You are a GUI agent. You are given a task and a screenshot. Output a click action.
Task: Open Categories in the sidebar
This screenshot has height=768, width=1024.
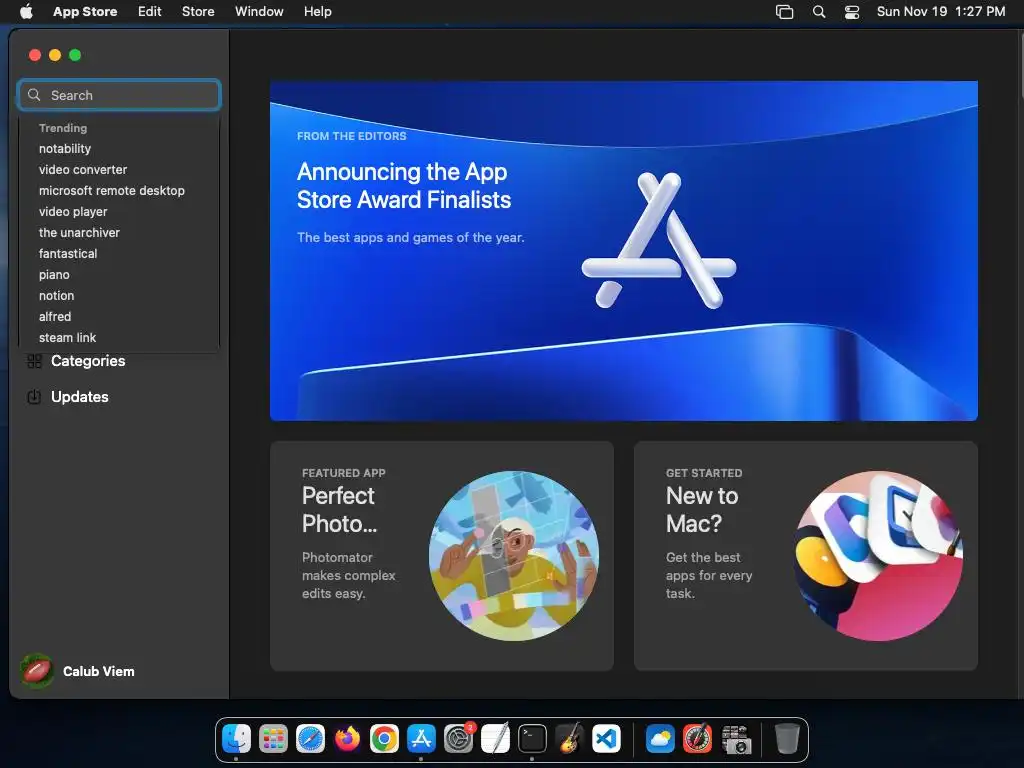(88, 361)
